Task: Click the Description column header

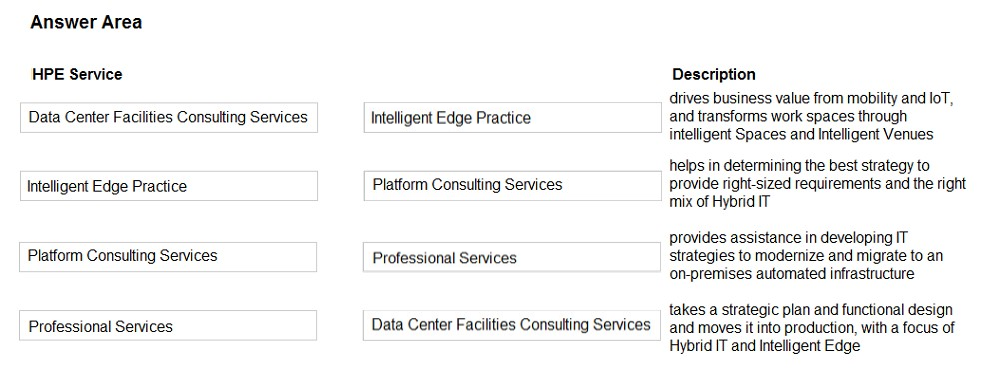Action: pyautogui.click(x=714, y=75)
